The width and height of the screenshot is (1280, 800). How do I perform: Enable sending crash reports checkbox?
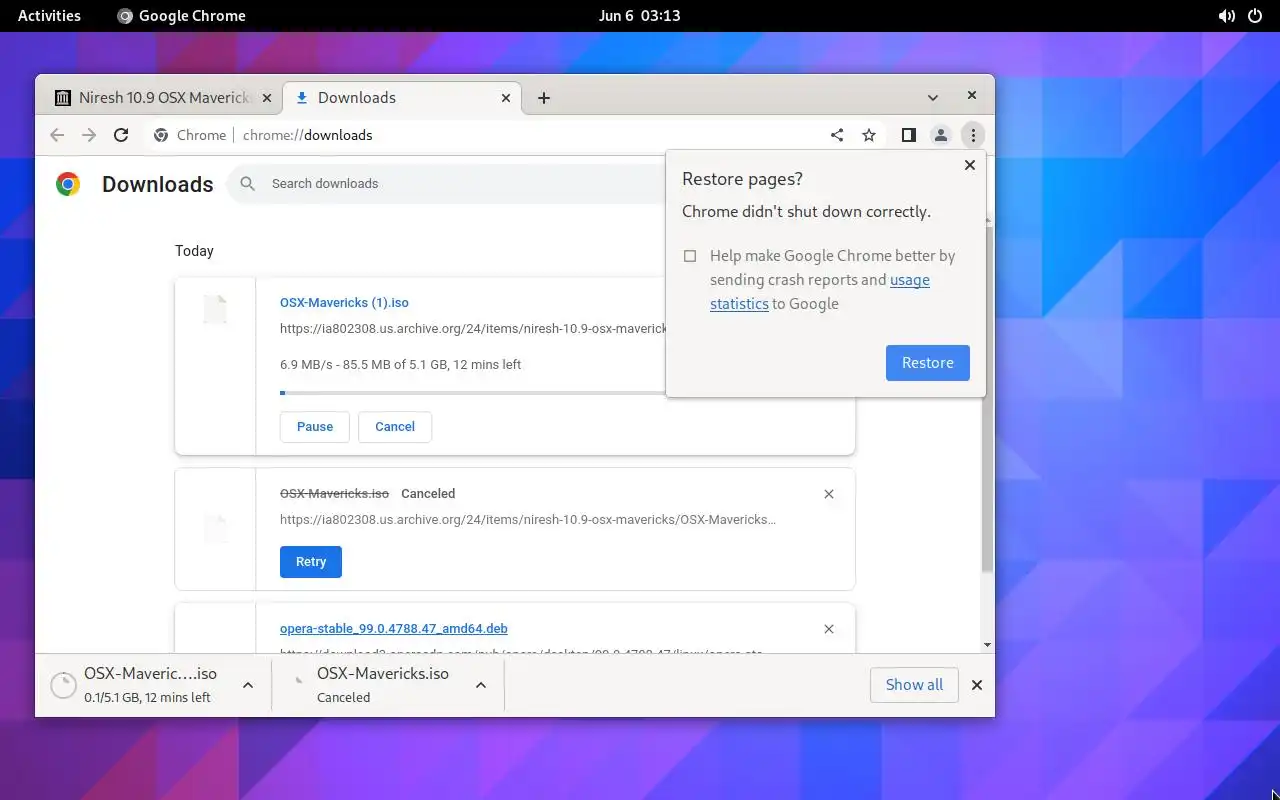click(690, 256)
